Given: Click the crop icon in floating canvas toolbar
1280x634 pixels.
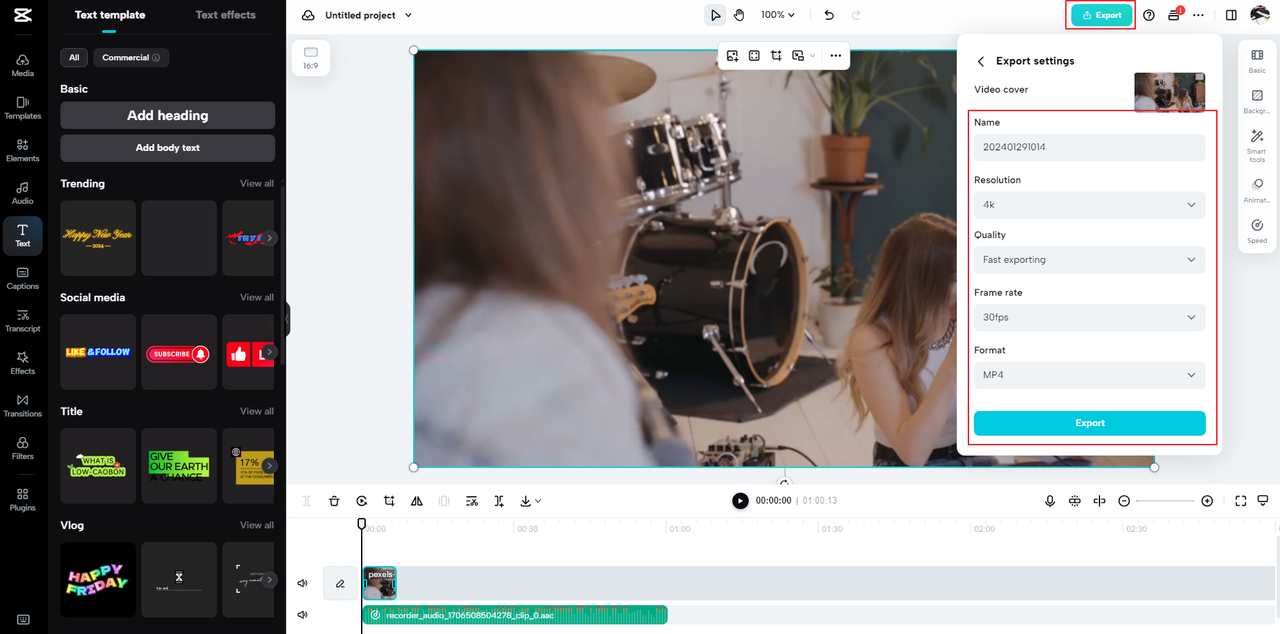Looking at the screenshot, I should [776, 56].
